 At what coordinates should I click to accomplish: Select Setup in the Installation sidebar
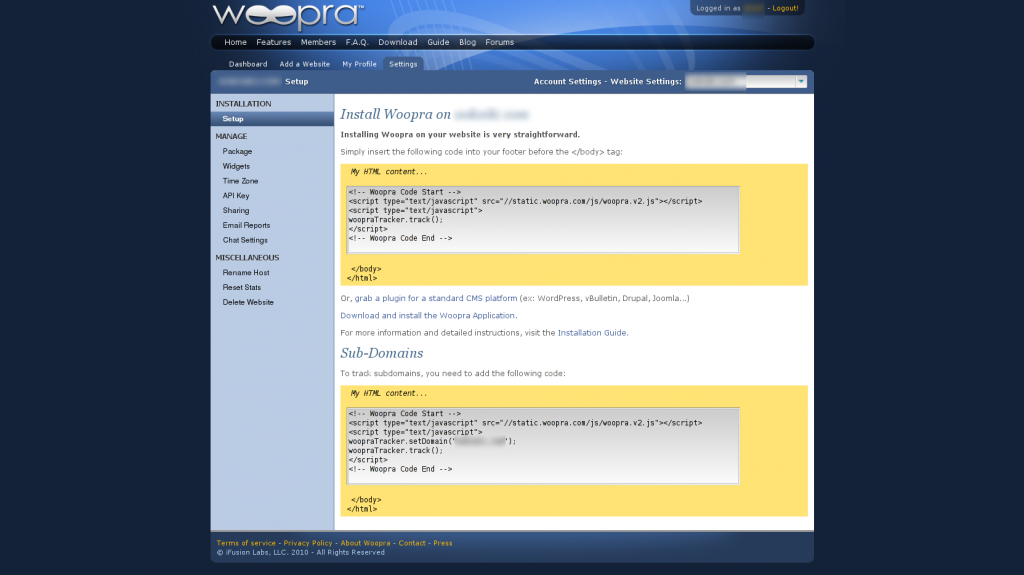[x=272, y=119]
